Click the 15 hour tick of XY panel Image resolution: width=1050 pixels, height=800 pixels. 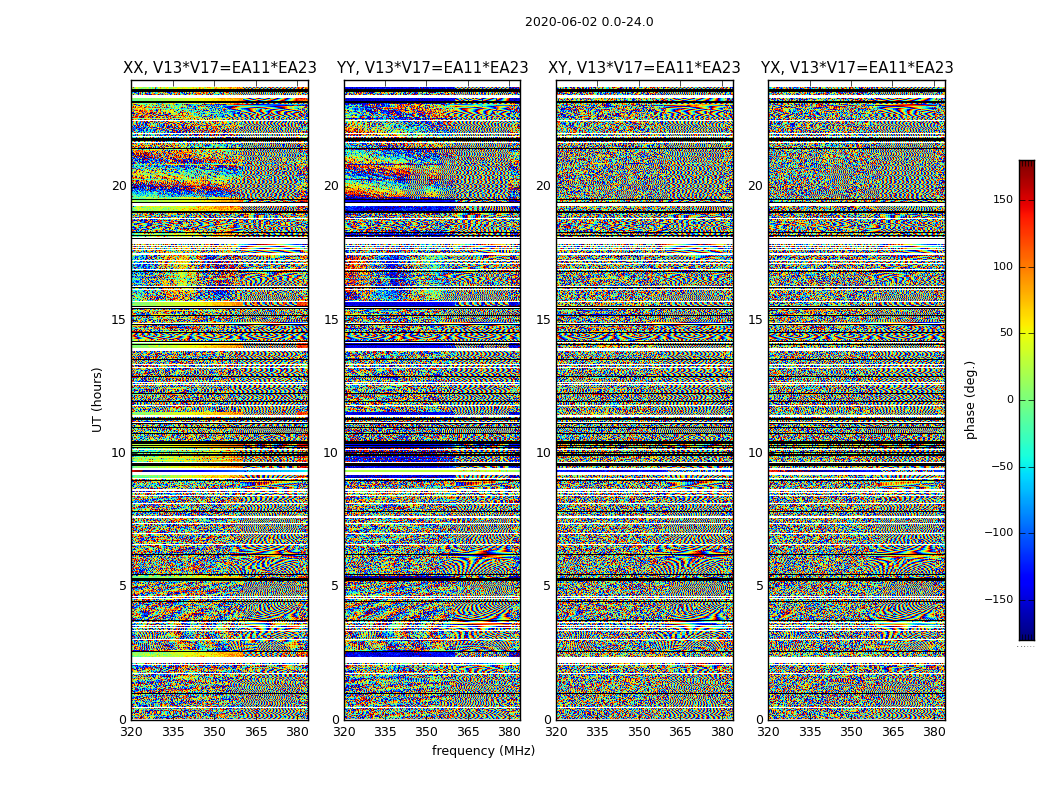coord(544,320)
